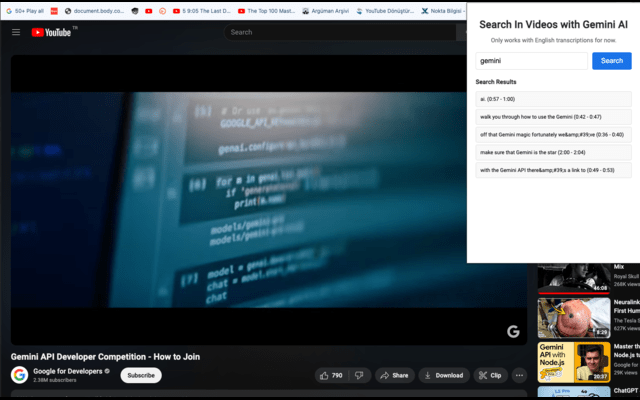Open result 'walk you through how to use the Gemini'
This screenshot has width=640, height=400.
click(x=553, y=117)
